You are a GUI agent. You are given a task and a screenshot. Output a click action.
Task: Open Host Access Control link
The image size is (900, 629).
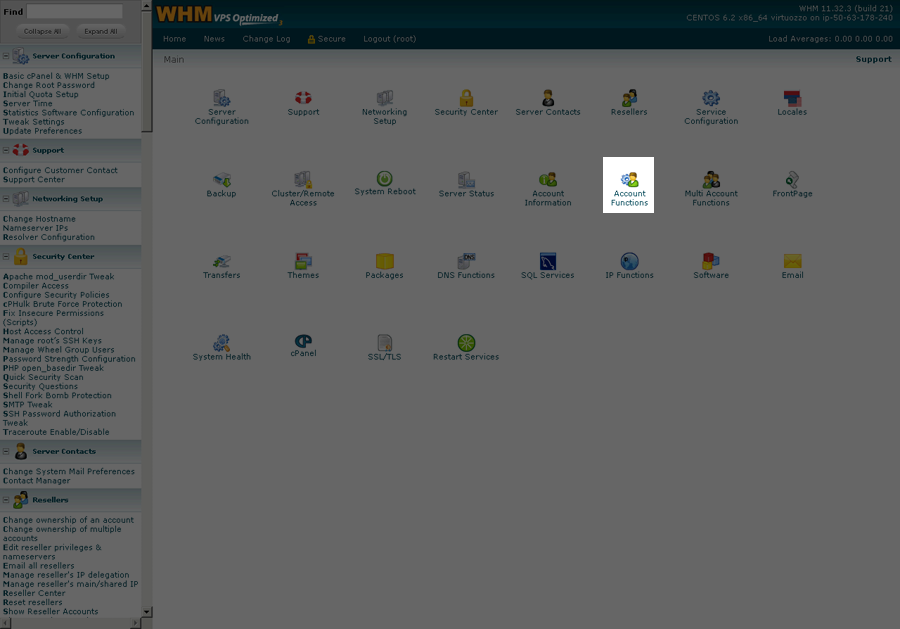(43, 331)
